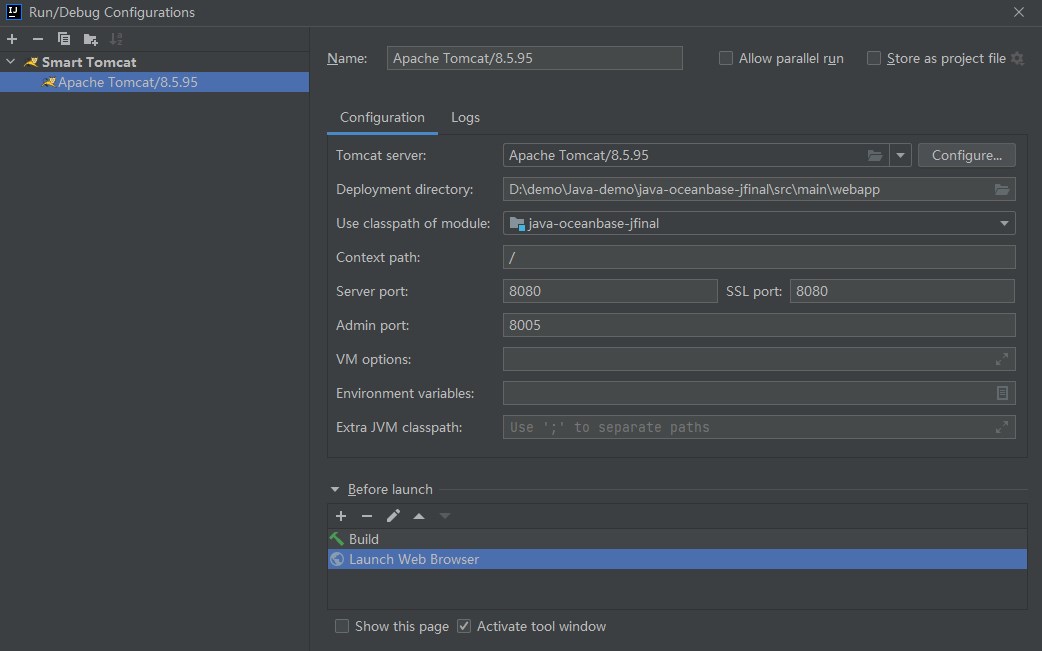This screenshot has width=1042, height=651.
Task: Edit the Launch Web Browser task
Action: tap(392, 516)
